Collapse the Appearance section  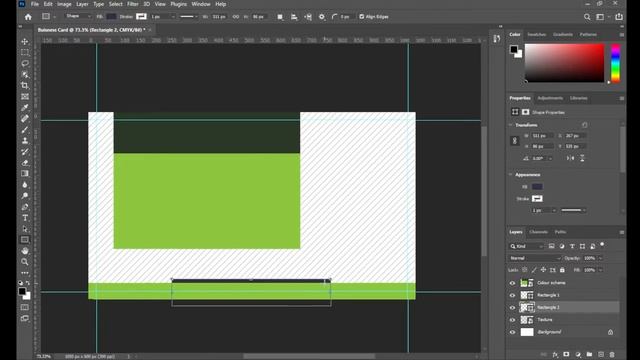click(x=511, y=174)
